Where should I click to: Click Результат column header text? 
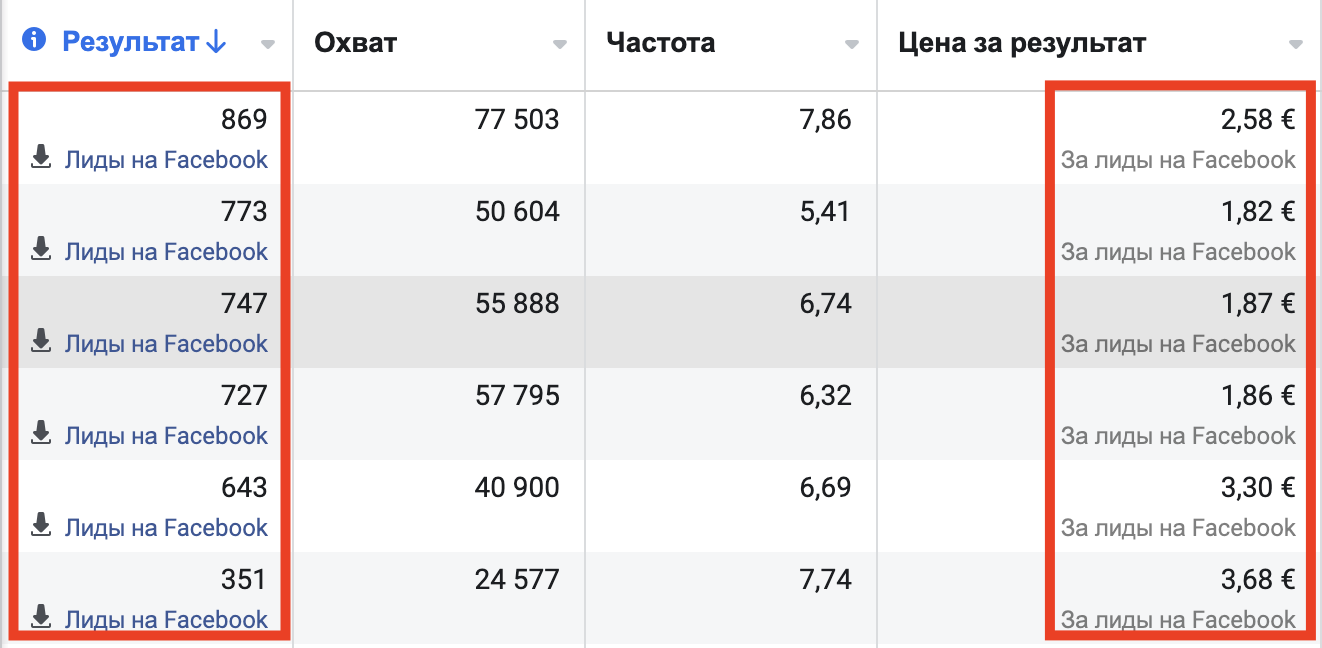[130, 43]
